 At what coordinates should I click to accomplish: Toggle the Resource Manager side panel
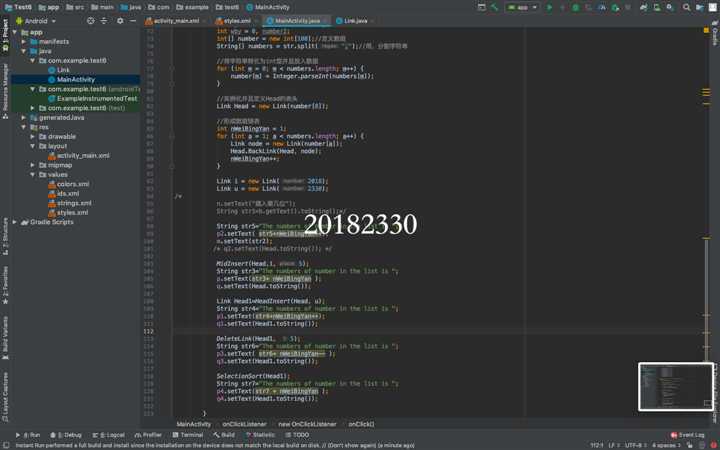click(x=5, y=91)
